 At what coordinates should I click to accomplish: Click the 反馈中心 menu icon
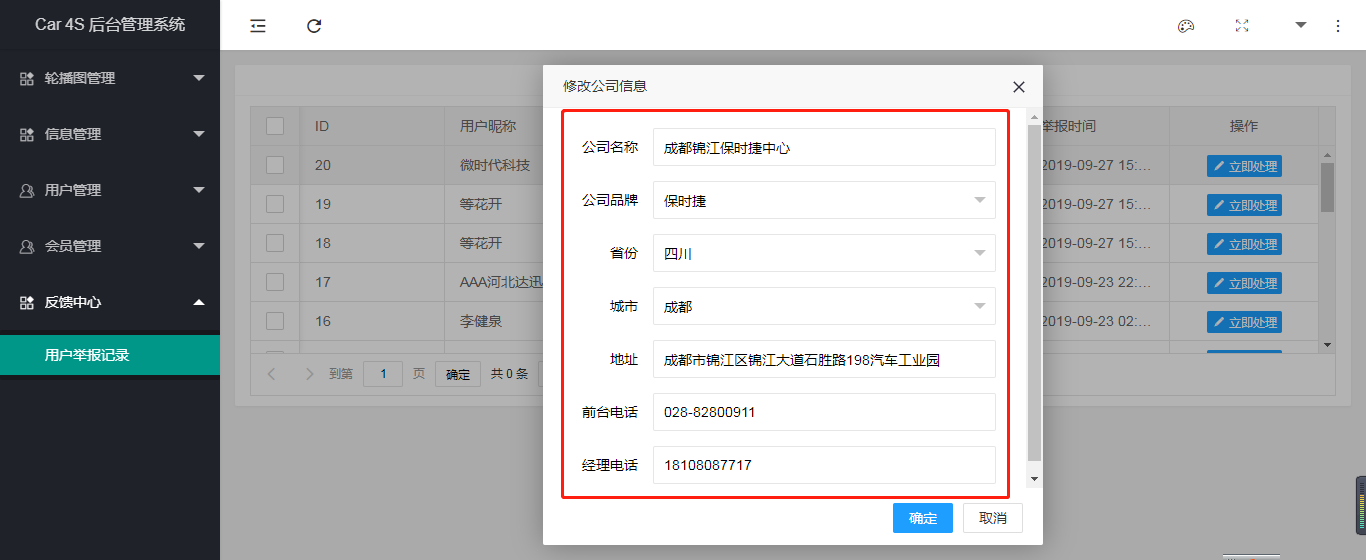27,302
